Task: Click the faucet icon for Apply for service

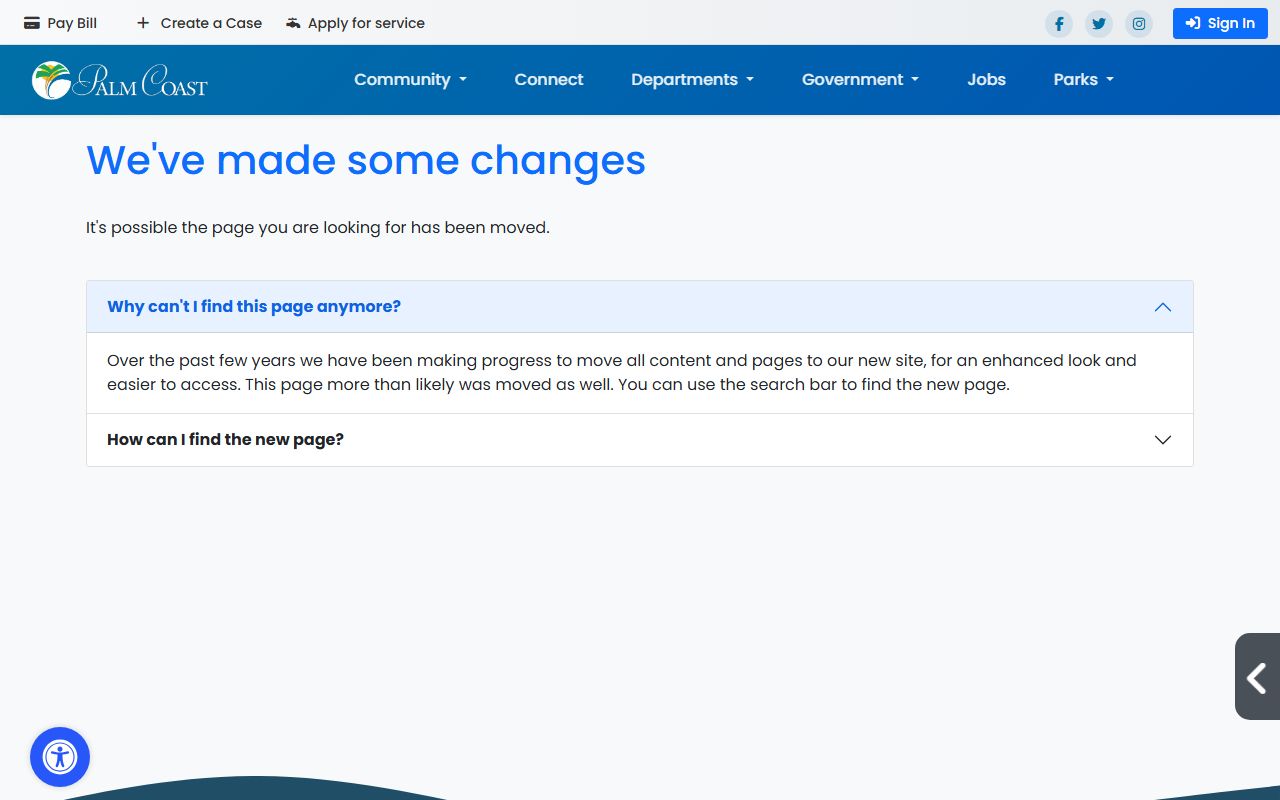Action: [x=293, y=23]
